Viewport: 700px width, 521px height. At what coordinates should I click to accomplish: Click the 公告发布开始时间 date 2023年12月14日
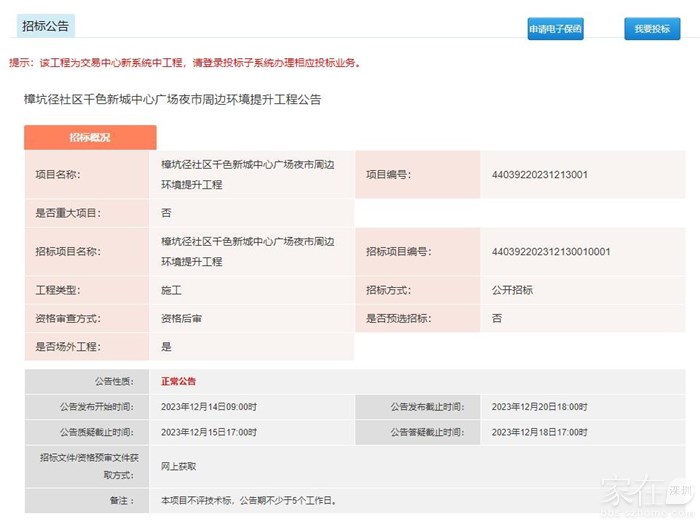click(x=209, y=407)
